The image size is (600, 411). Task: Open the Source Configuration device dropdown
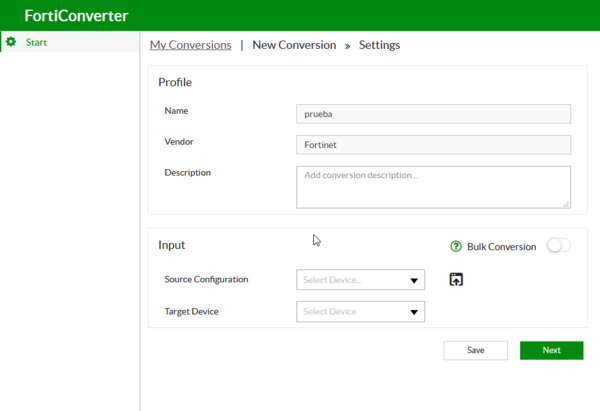tap(360, 281)
